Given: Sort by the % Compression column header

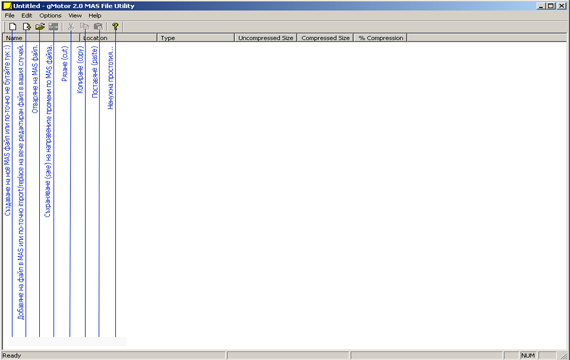Looking at the screenshot, I should [381, 38].
